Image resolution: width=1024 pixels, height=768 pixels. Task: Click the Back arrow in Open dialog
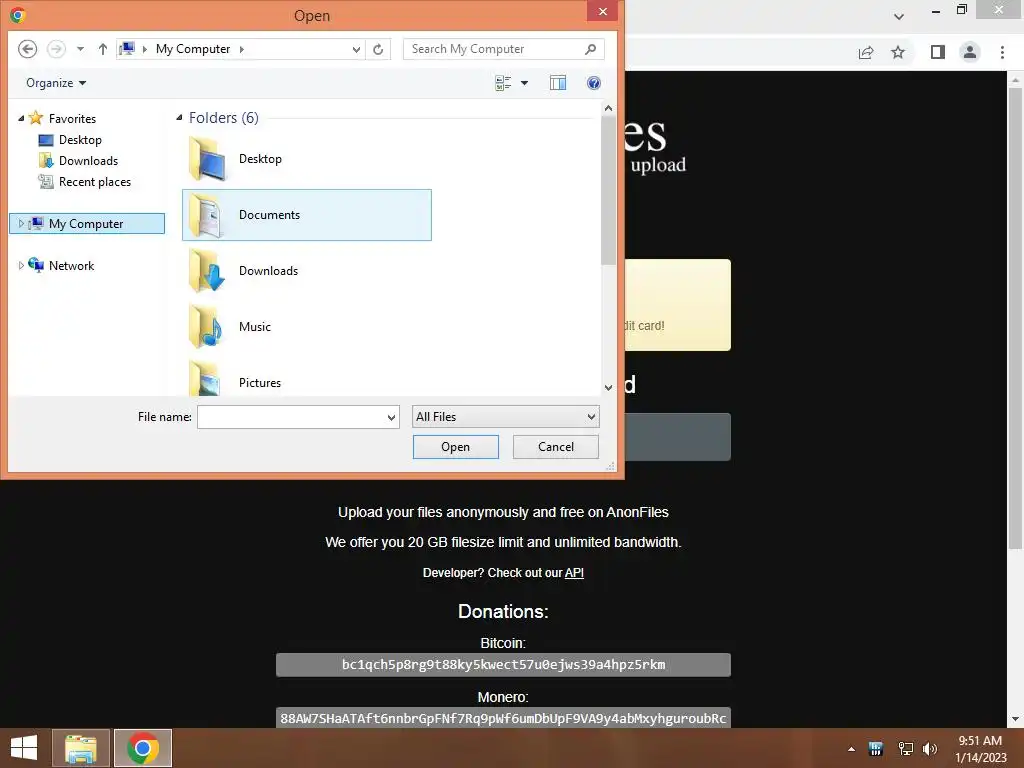(x=27, y=49)
